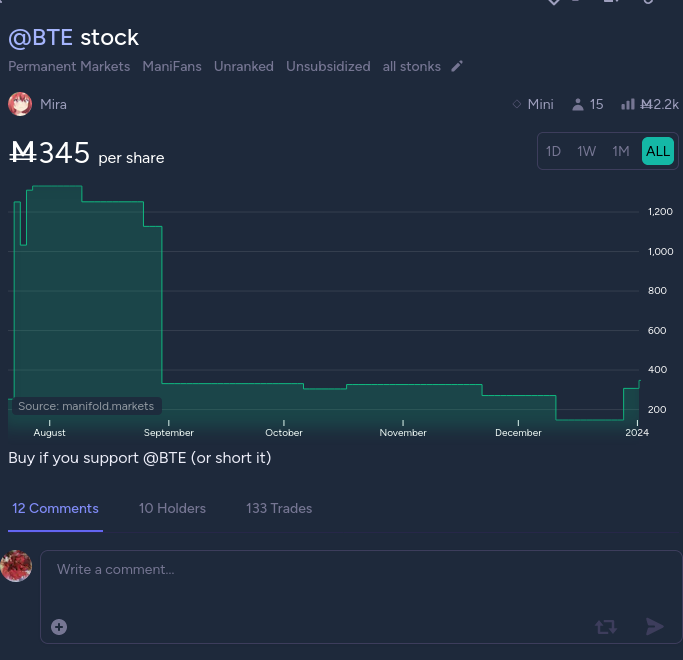Click the pencil edit topics icon

coord(456,66)
